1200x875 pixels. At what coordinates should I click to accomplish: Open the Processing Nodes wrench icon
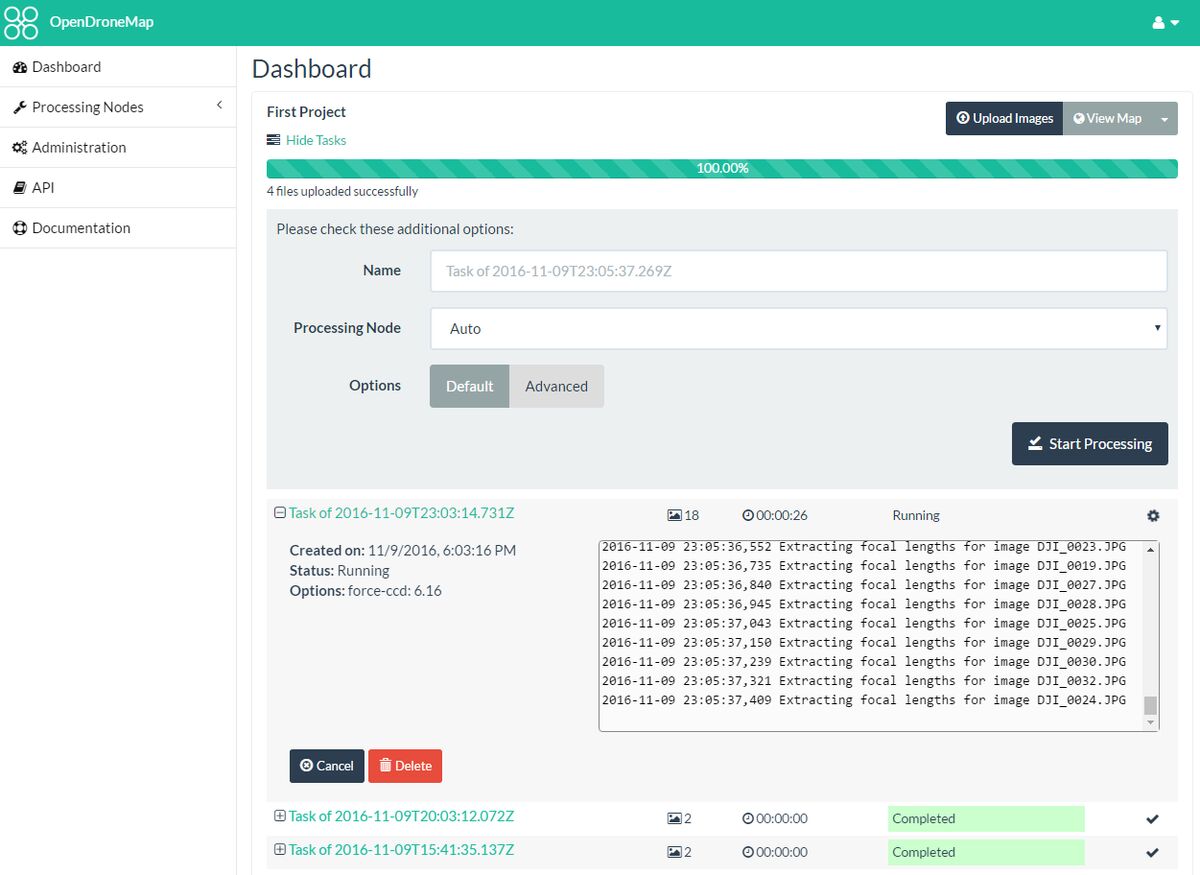(21, 107)
